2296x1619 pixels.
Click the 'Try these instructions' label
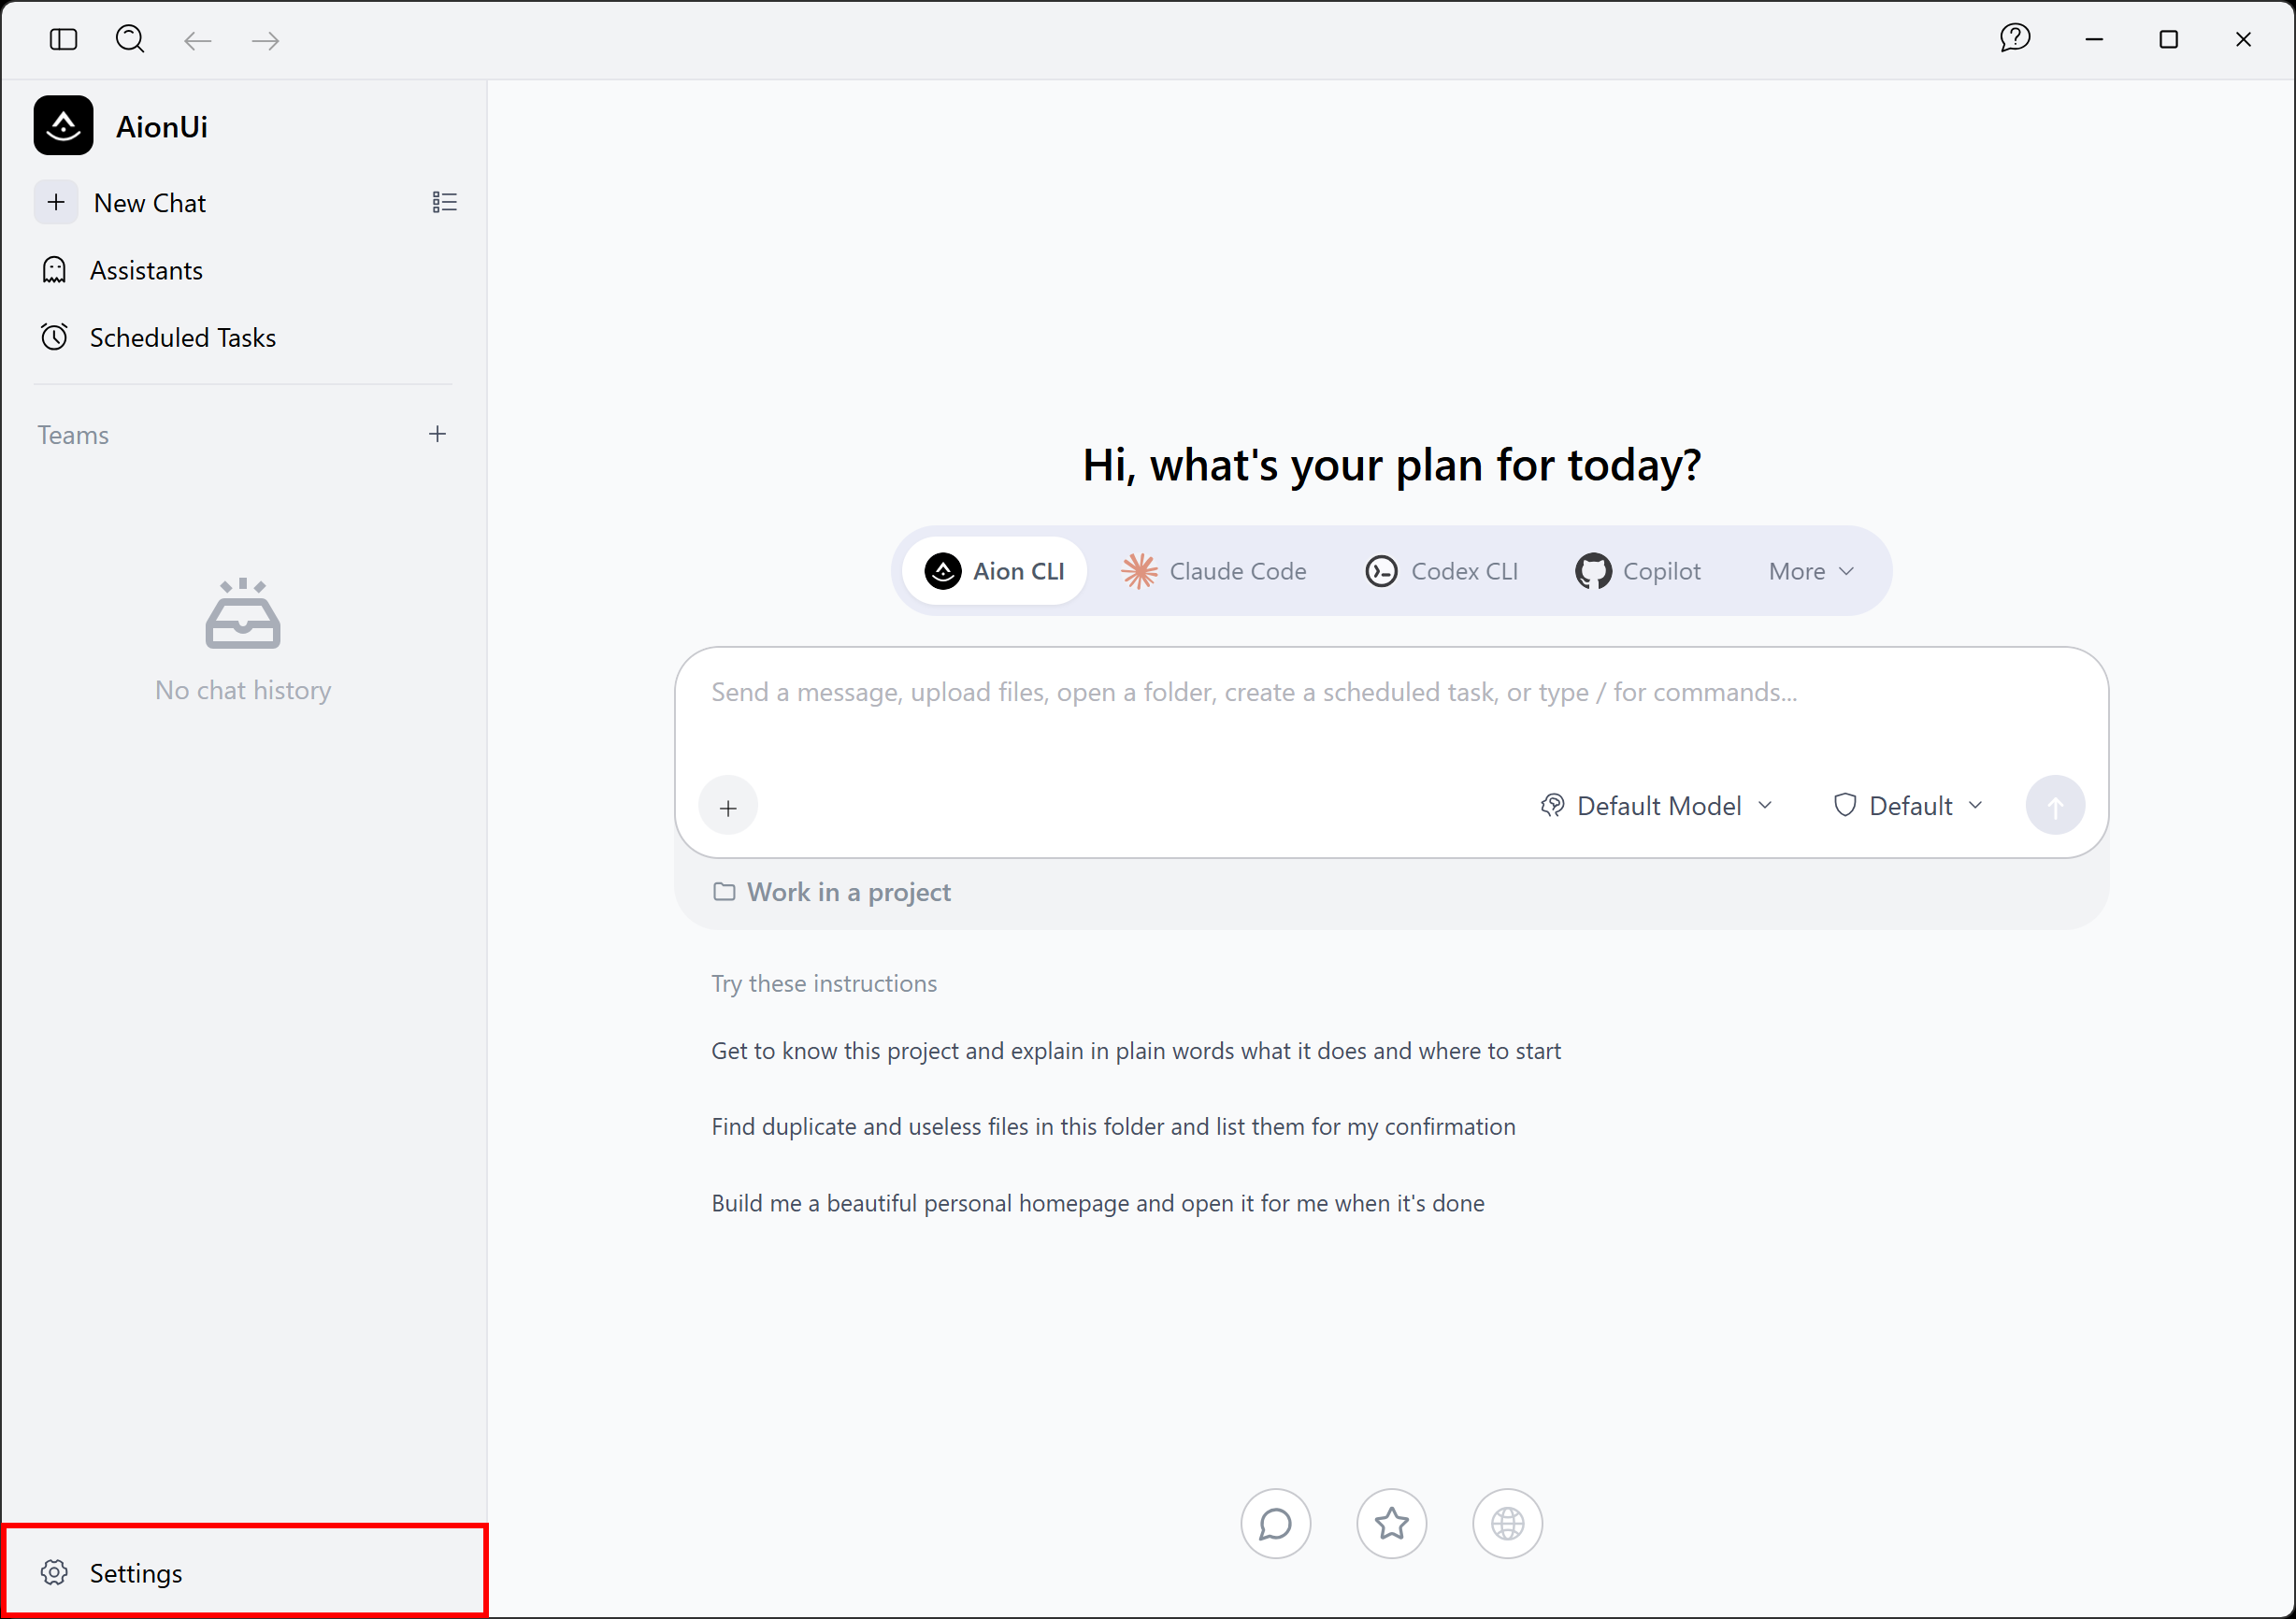point(824,984)
